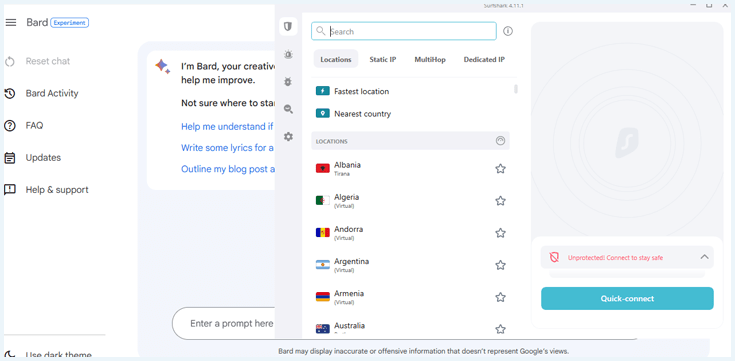Open Surfshark settings gear icon
The width and height of the screenshot is (735, 361).
coord(288,137)
